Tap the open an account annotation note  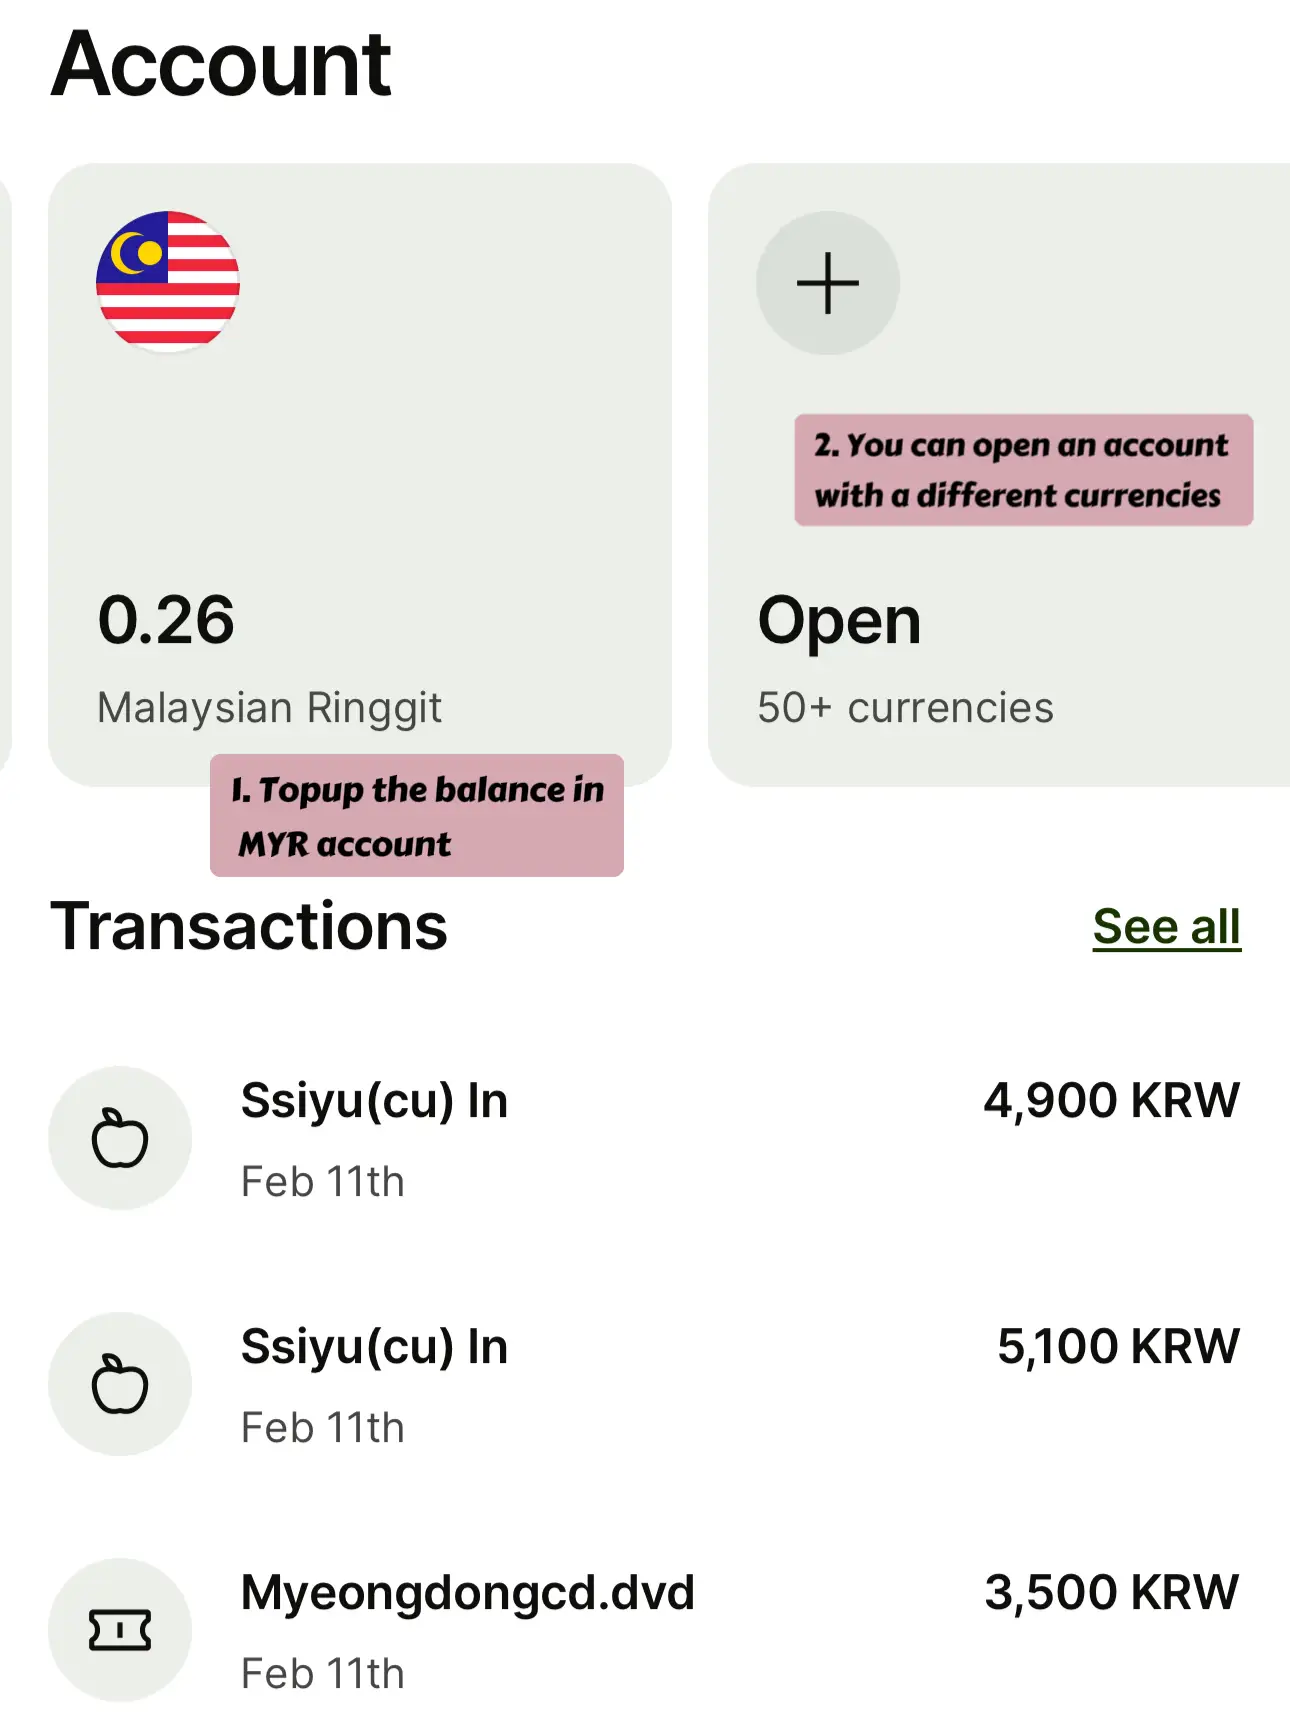pos(1024,470)
